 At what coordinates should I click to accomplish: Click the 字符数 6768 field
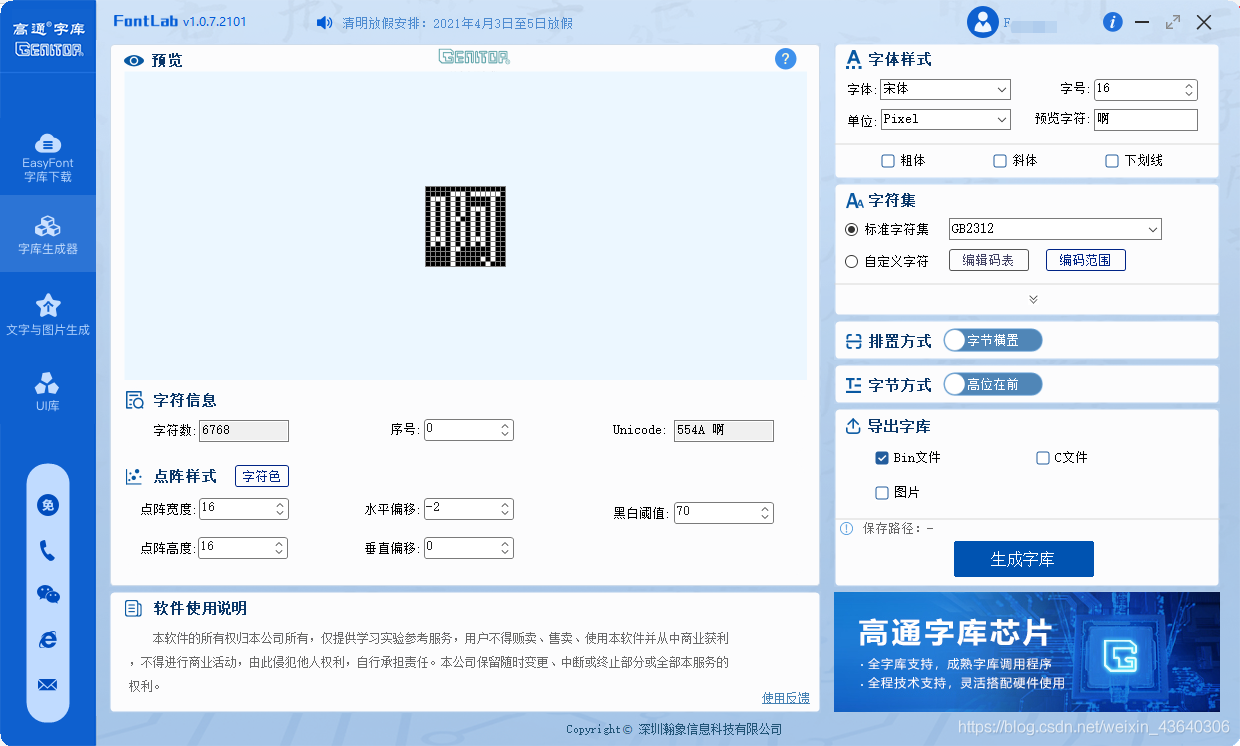pyautogui.click(x=244, y=430)
